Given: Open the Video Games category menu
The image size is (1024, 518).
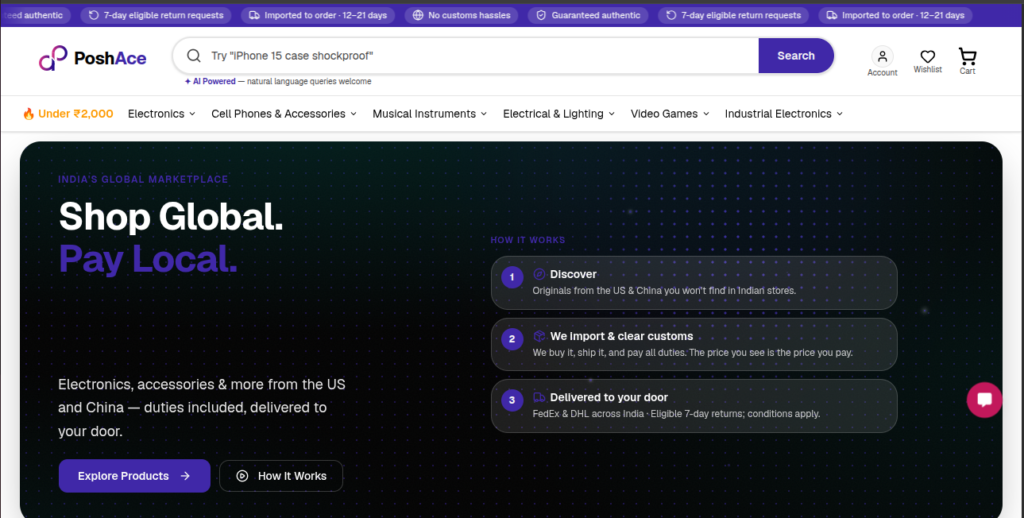Looking at the screenshot, I should click(x=669, y=114).
